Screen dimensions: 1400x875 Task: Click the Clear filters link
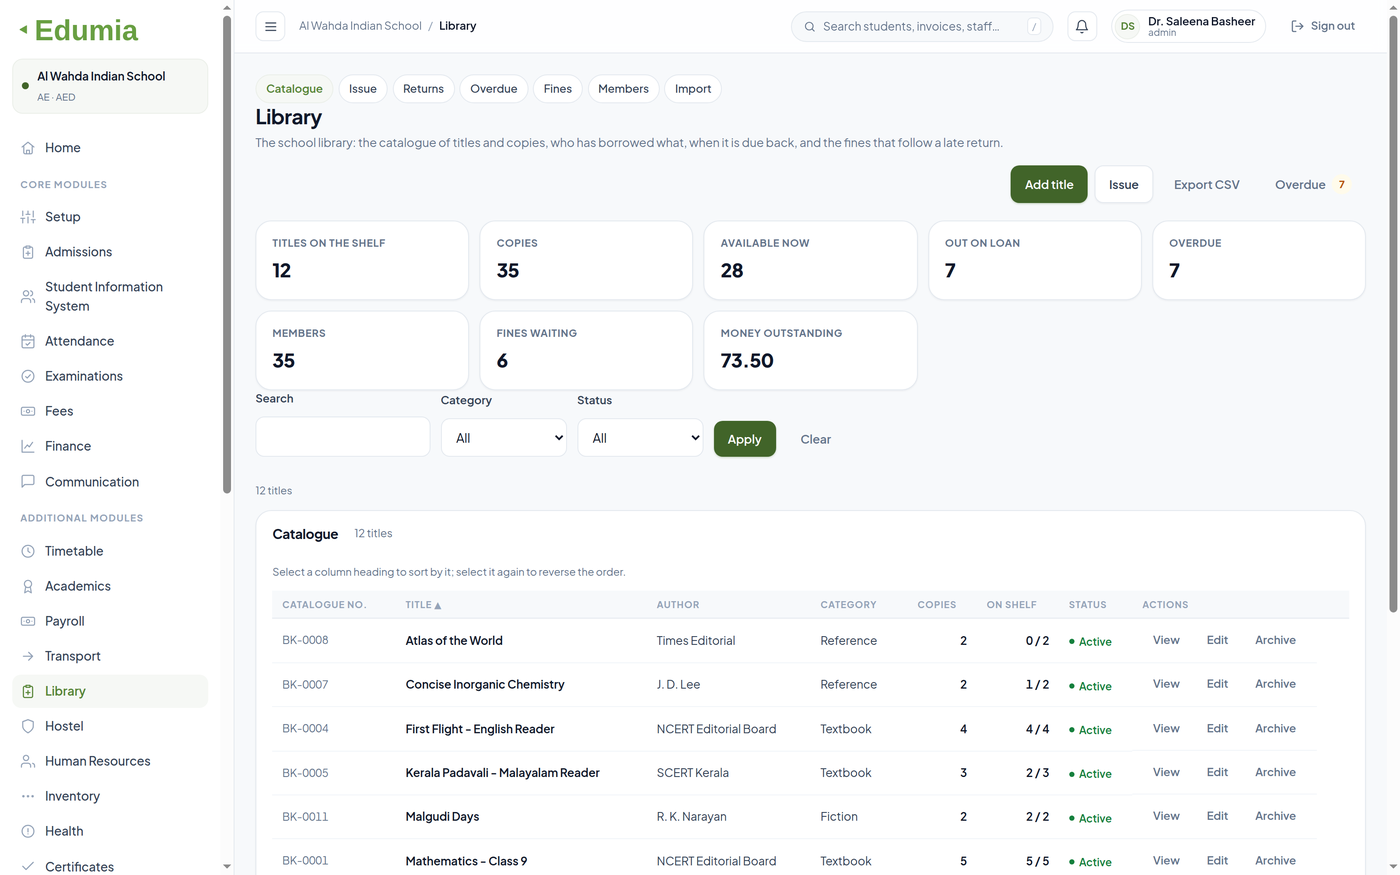[816, 439]
